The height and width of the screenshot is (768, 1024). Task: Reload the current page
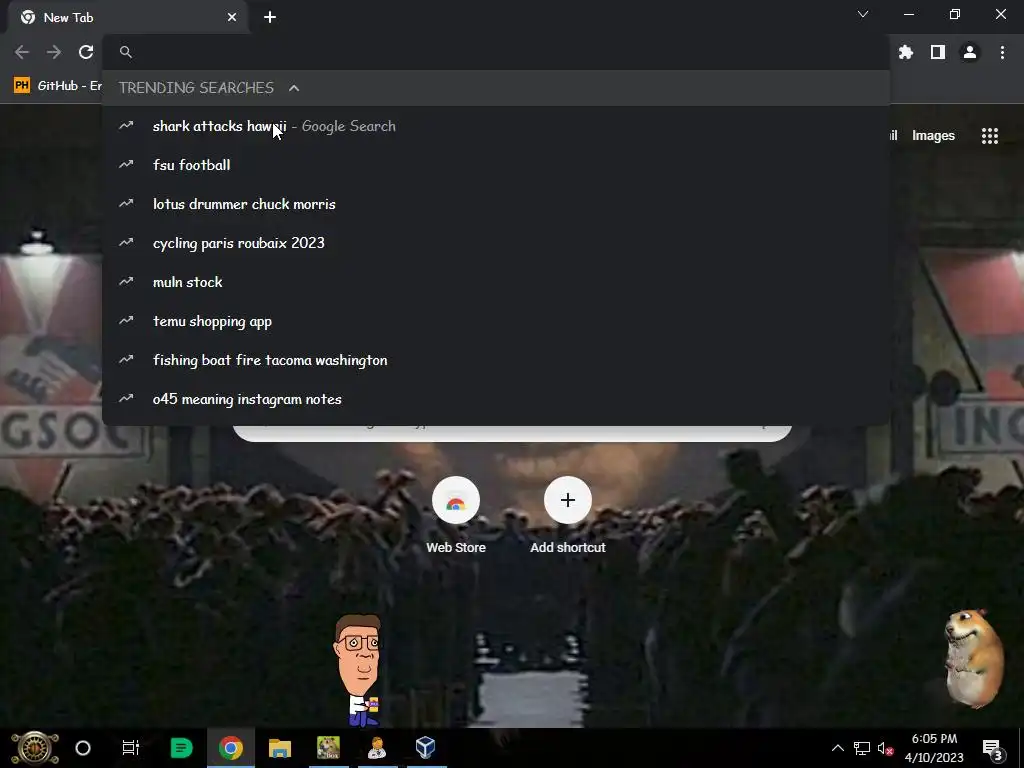(x=86, y=52)
